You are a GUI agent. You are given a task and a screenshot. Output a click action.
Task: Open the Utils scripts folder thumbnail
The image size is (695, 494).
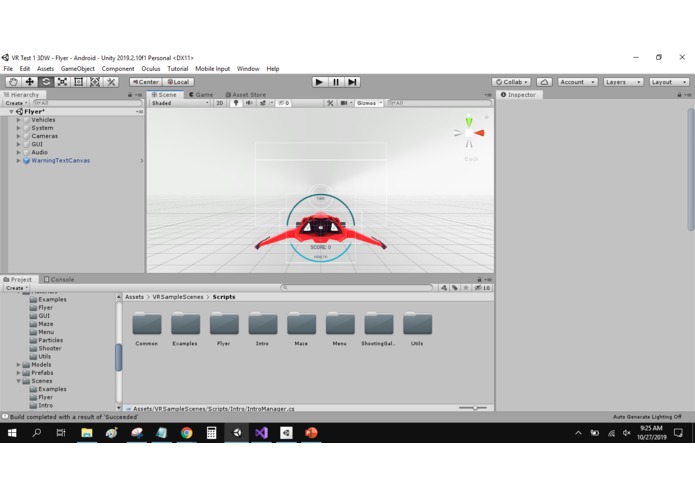(417, 324)
